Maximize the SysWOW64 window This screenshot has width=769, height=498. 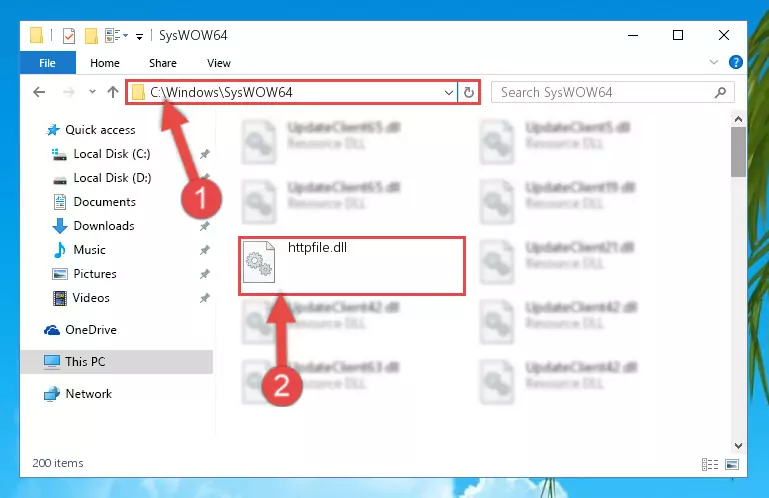678,35
